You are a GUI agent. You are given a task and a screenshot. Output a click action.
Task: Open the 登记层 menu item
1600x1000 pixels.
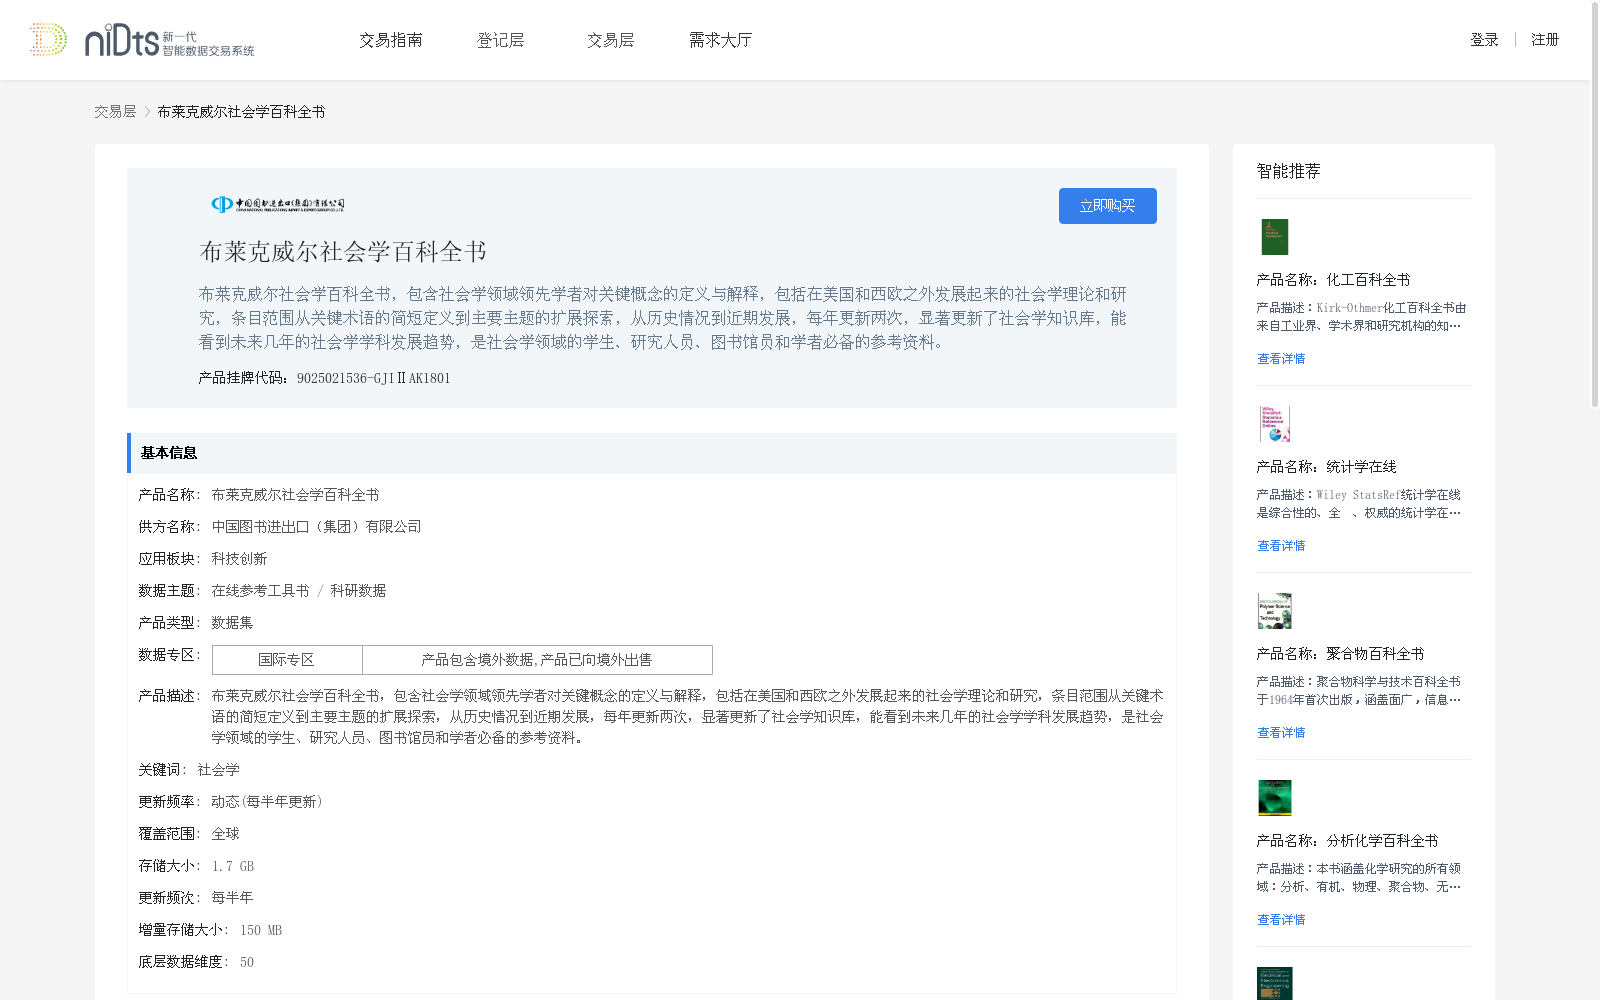(x=500, y=40)
